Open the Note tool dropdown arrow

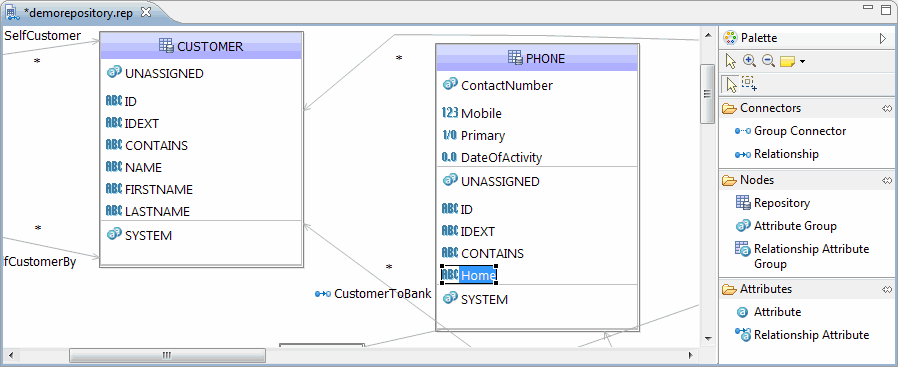click(802, 62)
